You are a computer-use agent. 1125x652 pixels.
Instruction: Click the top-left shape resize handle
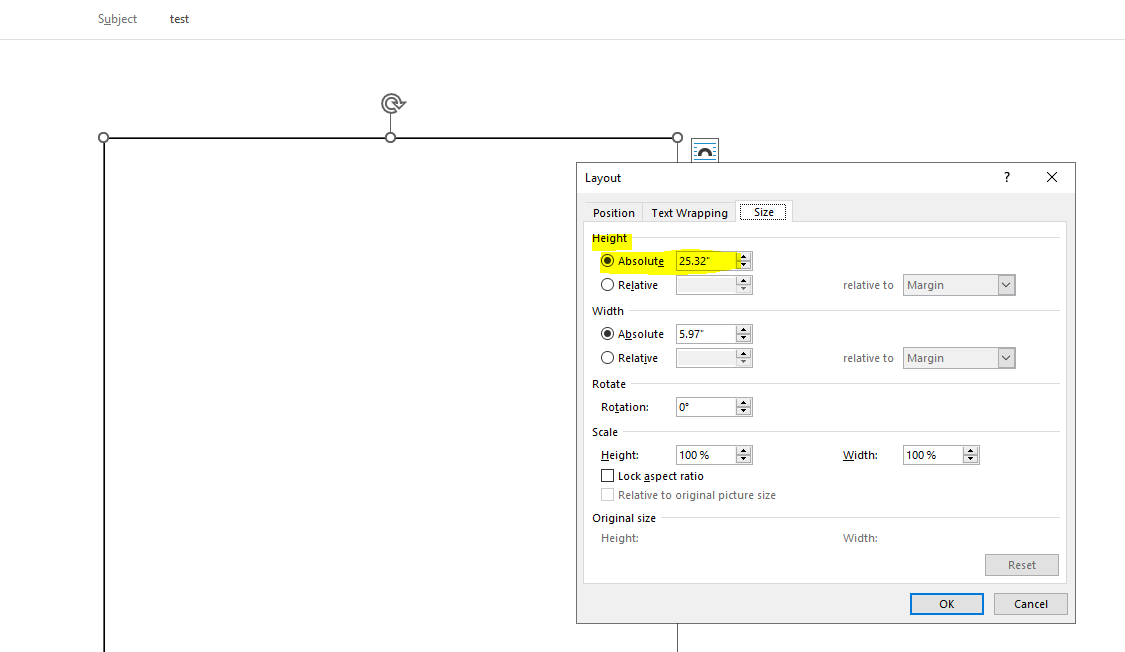[103, 137]
